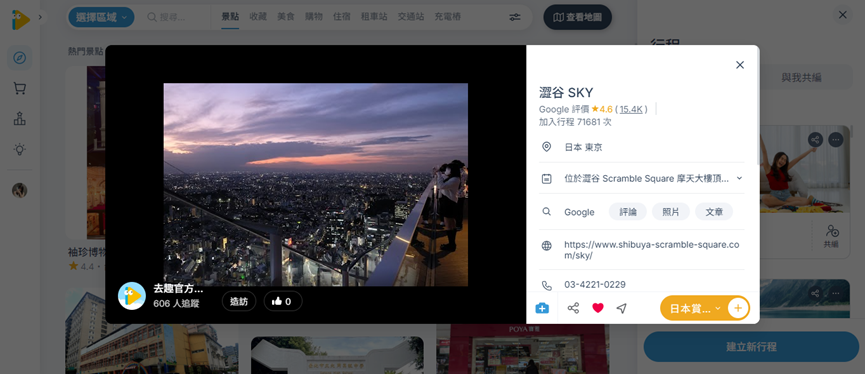Screen dimensions: 865x374
Task: Click the navigation arrow icon in the popup
Action: point(622,308)
